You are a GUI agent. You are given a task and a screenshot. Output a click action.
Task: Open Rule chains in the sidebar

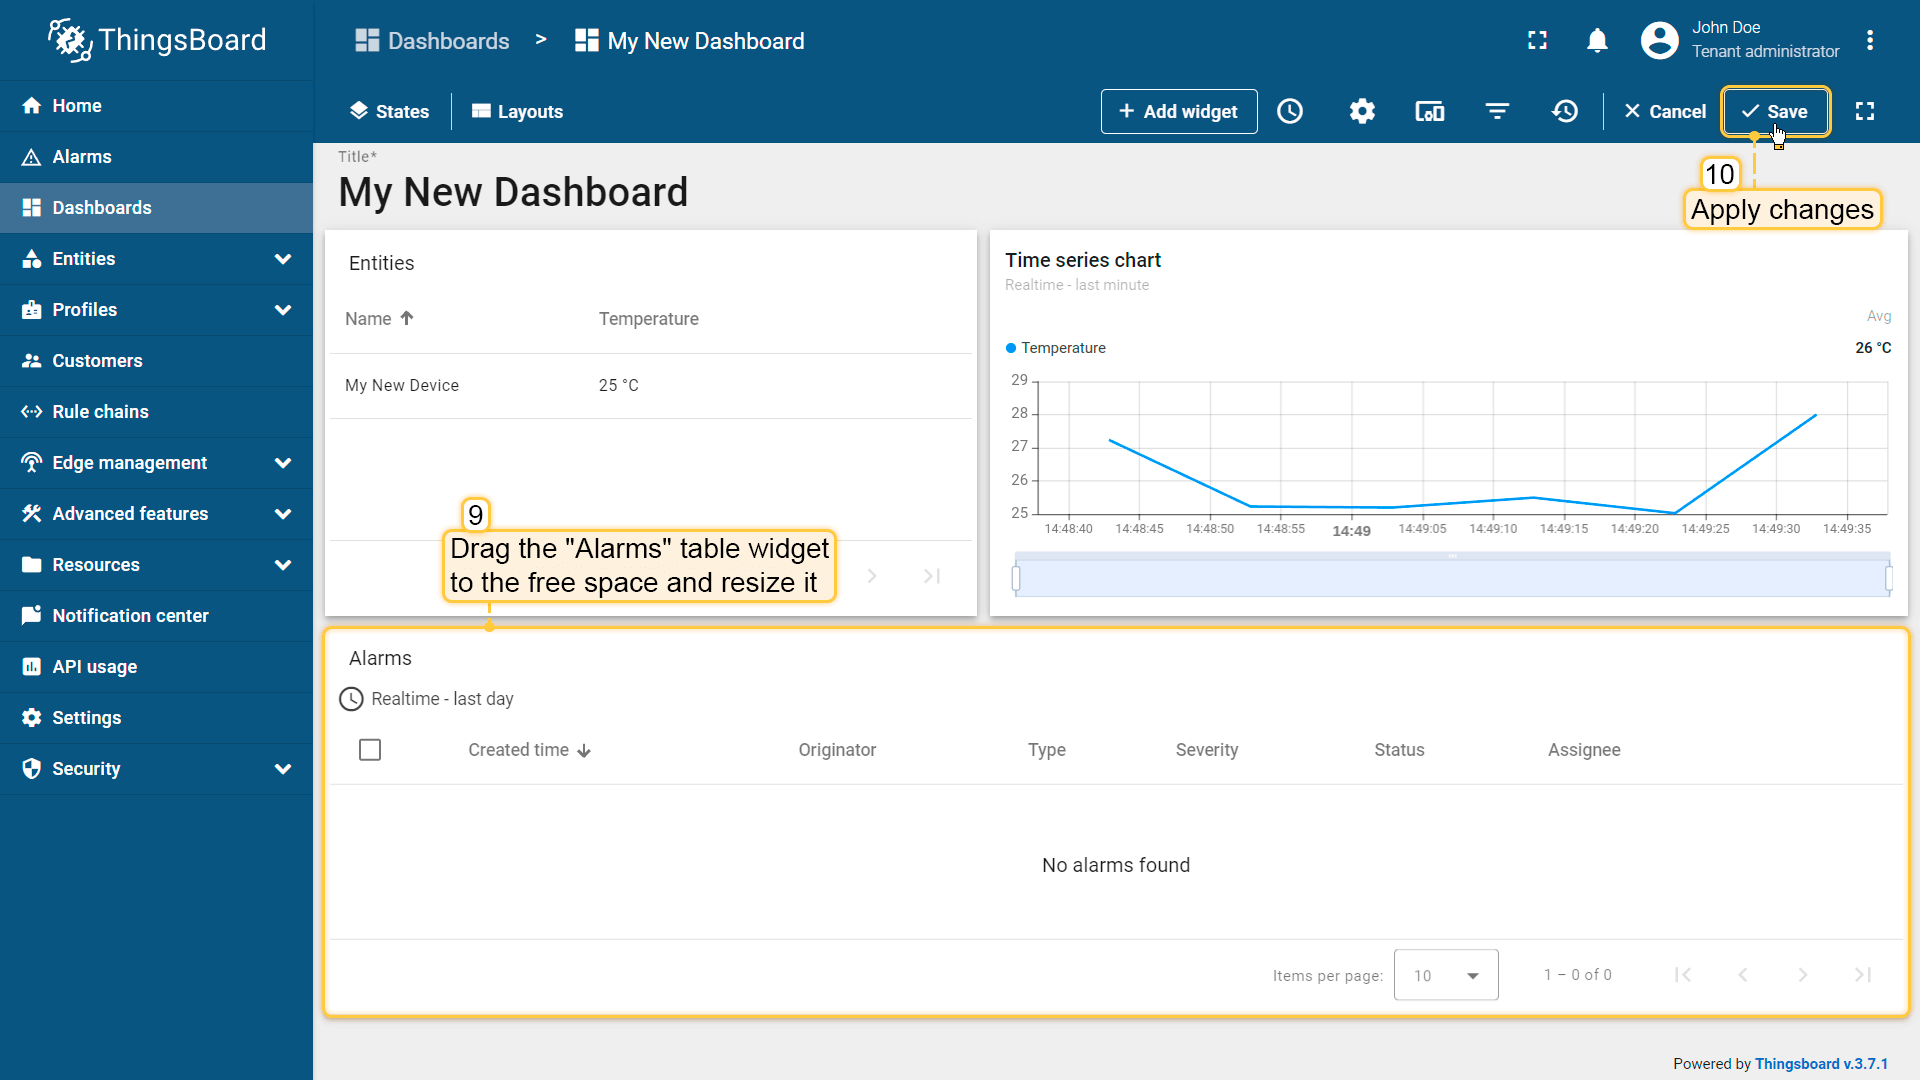[100, 412]
